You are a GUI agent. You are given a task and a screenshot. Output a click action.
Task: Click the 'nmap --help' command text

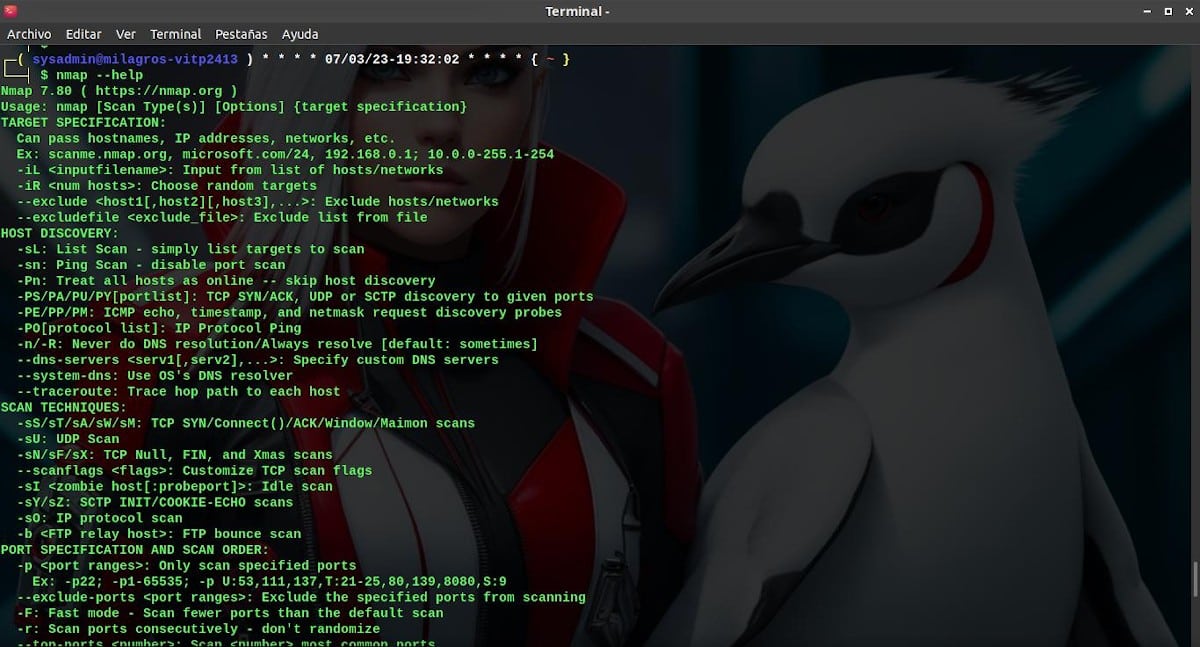(x=99, y=75)
